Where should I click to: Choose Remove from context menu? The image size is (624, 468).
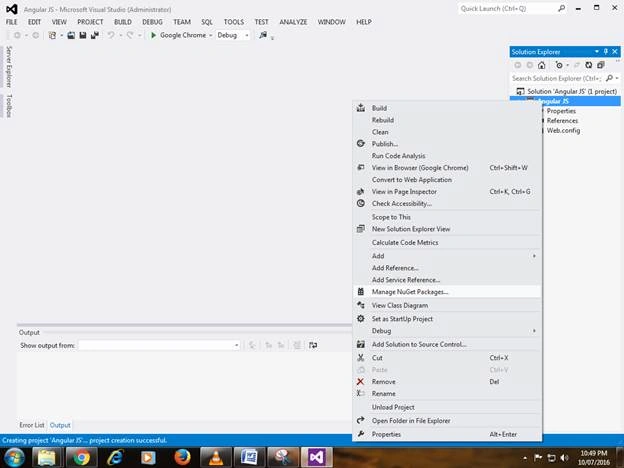tap(447, 382)
